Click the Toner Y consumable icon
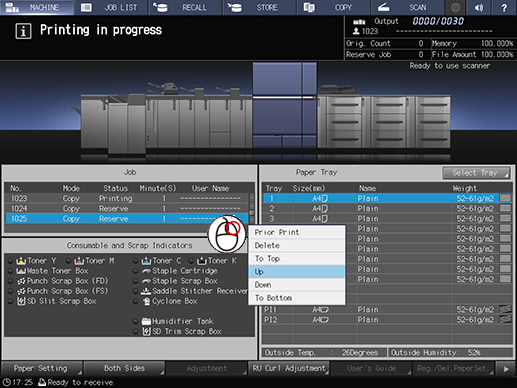Image resolution: width=517 pixels, height=388 pixels. tap(21, 261)
